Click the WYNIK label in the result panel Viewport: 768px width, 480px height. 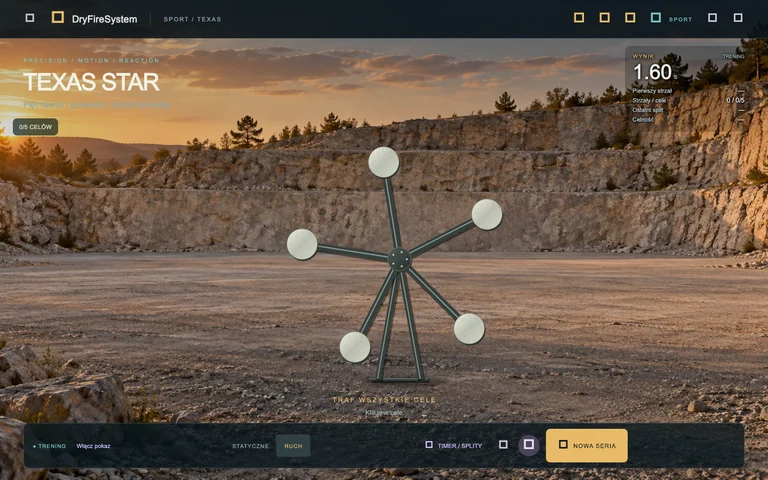[x=643, y=56]
